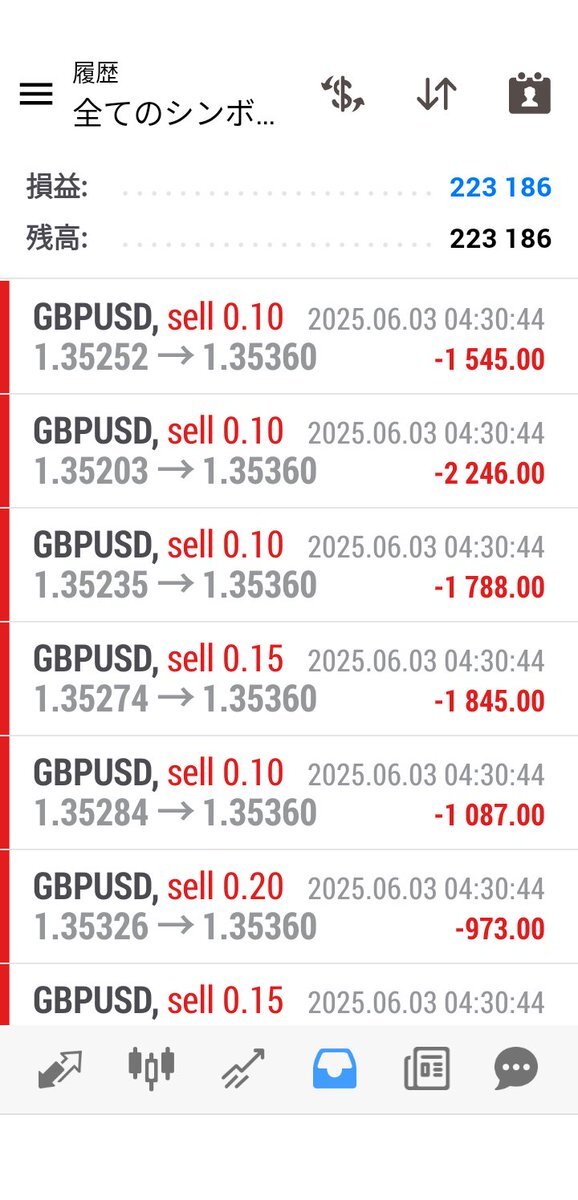This screenshot has height=1200, width=578.
Task: Tap the GBPUSD sell 0.20 trade row
Action: pos(289,907)
